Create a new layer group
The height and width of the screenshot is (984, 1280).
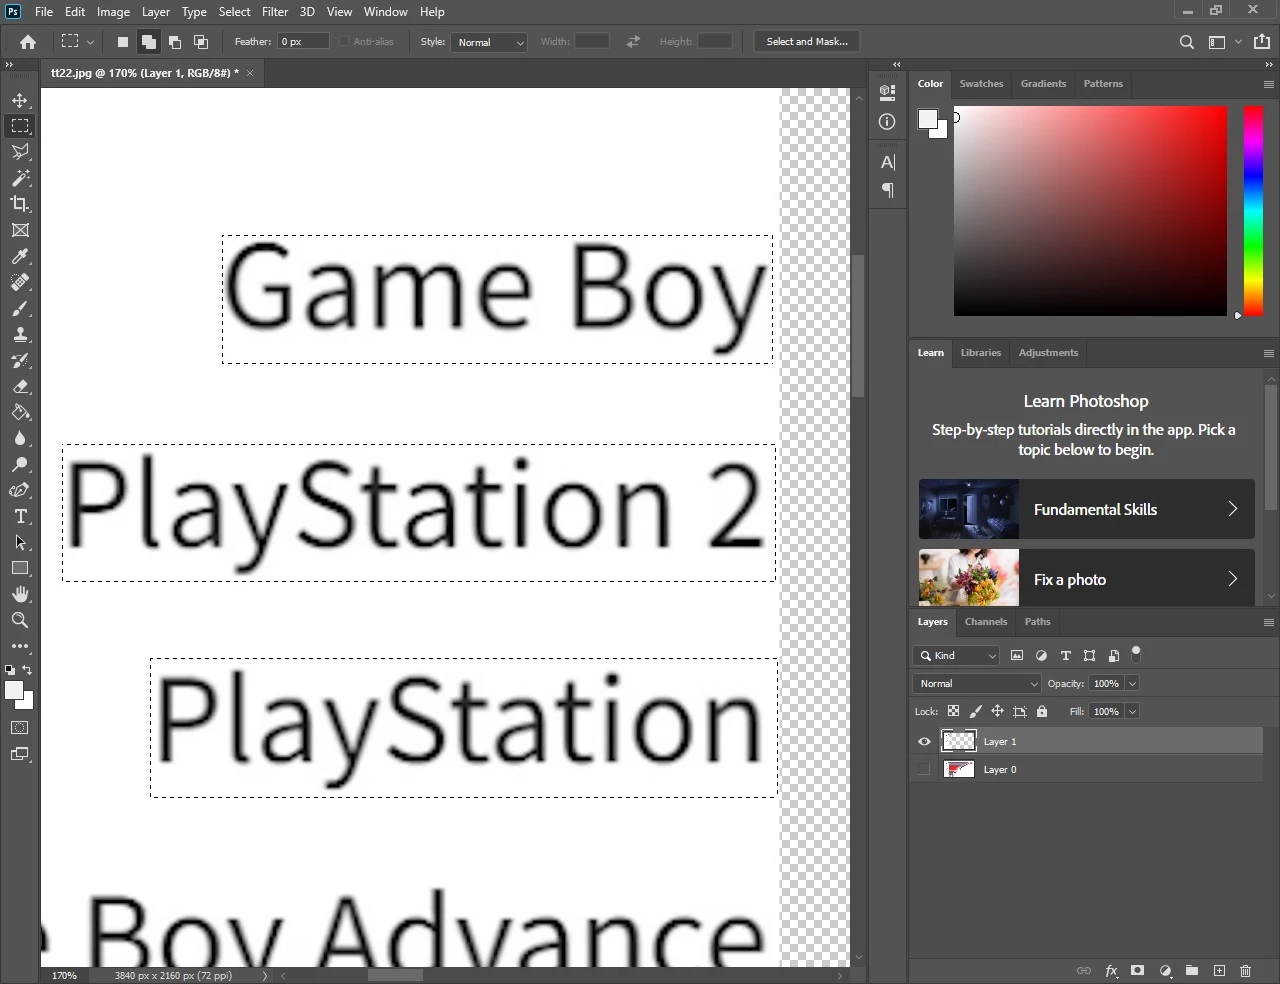click(x=1192, y=971)
